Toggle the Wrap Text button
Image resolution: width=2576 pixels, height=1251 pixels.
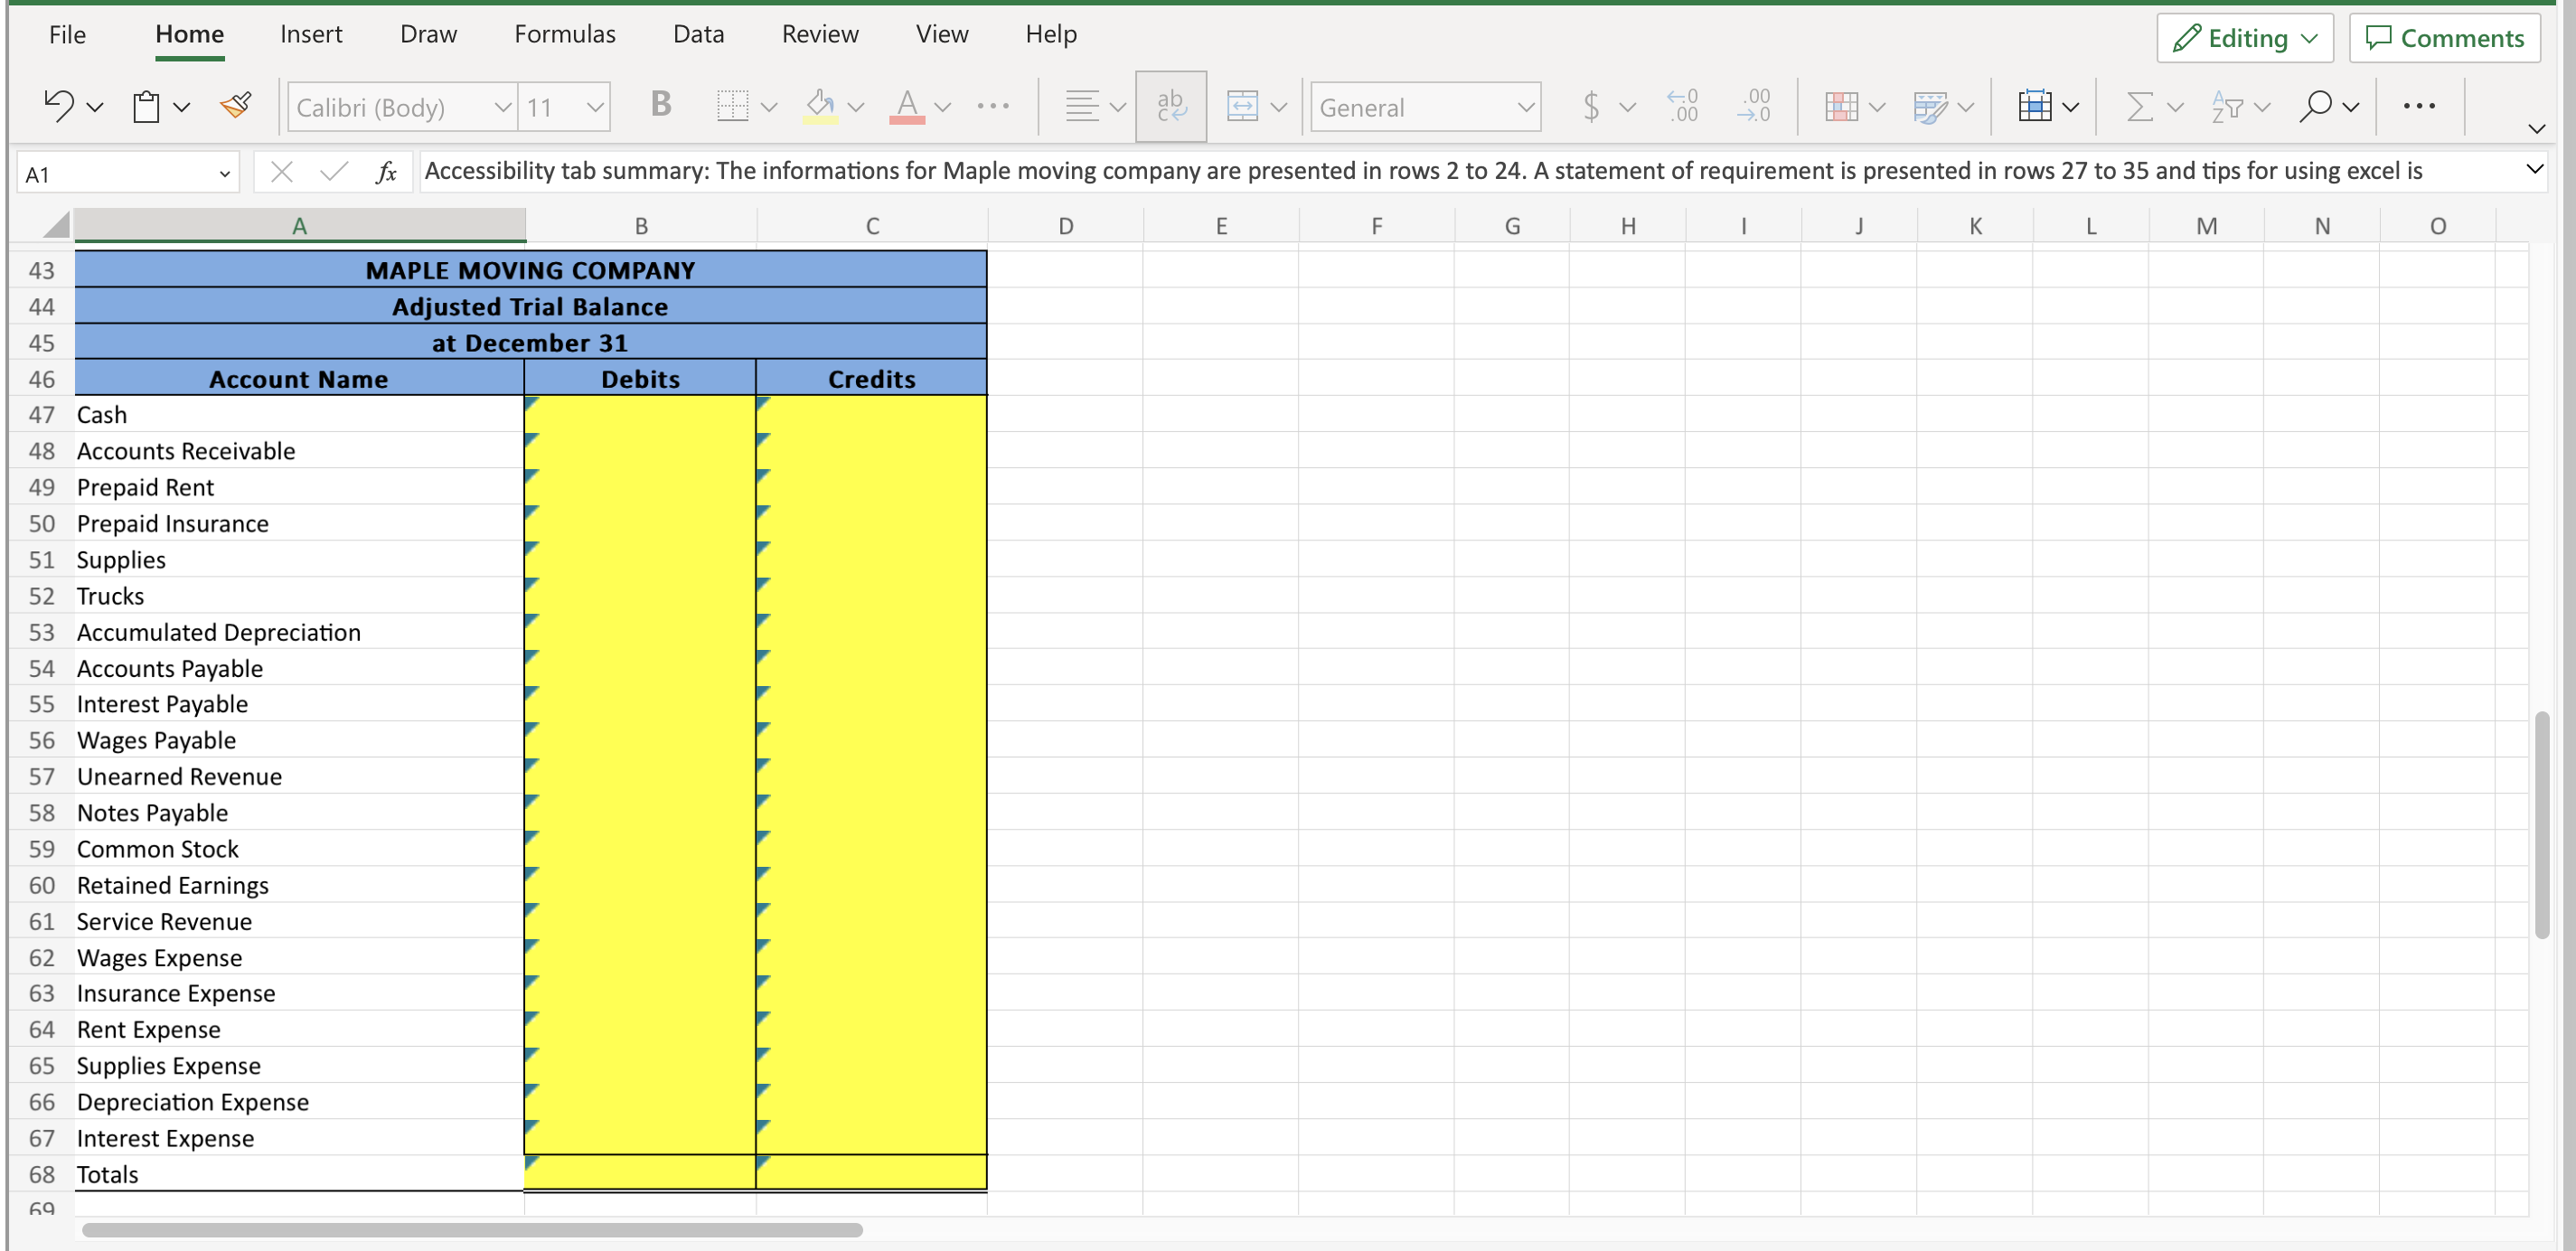(x=1170, y=106)
